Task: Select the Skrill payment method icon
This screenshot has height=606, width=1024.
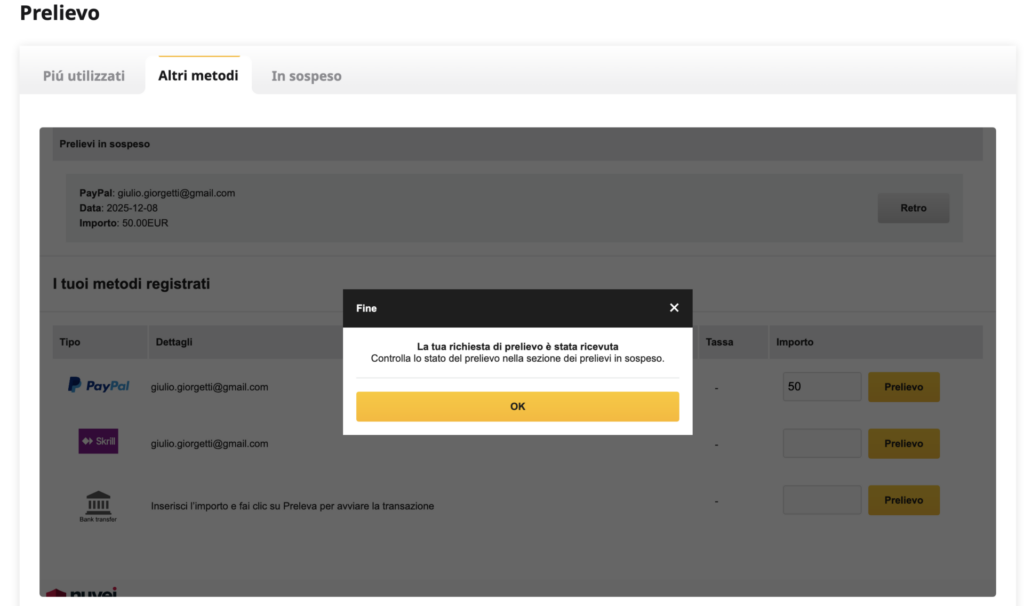Action: [97, 442]
